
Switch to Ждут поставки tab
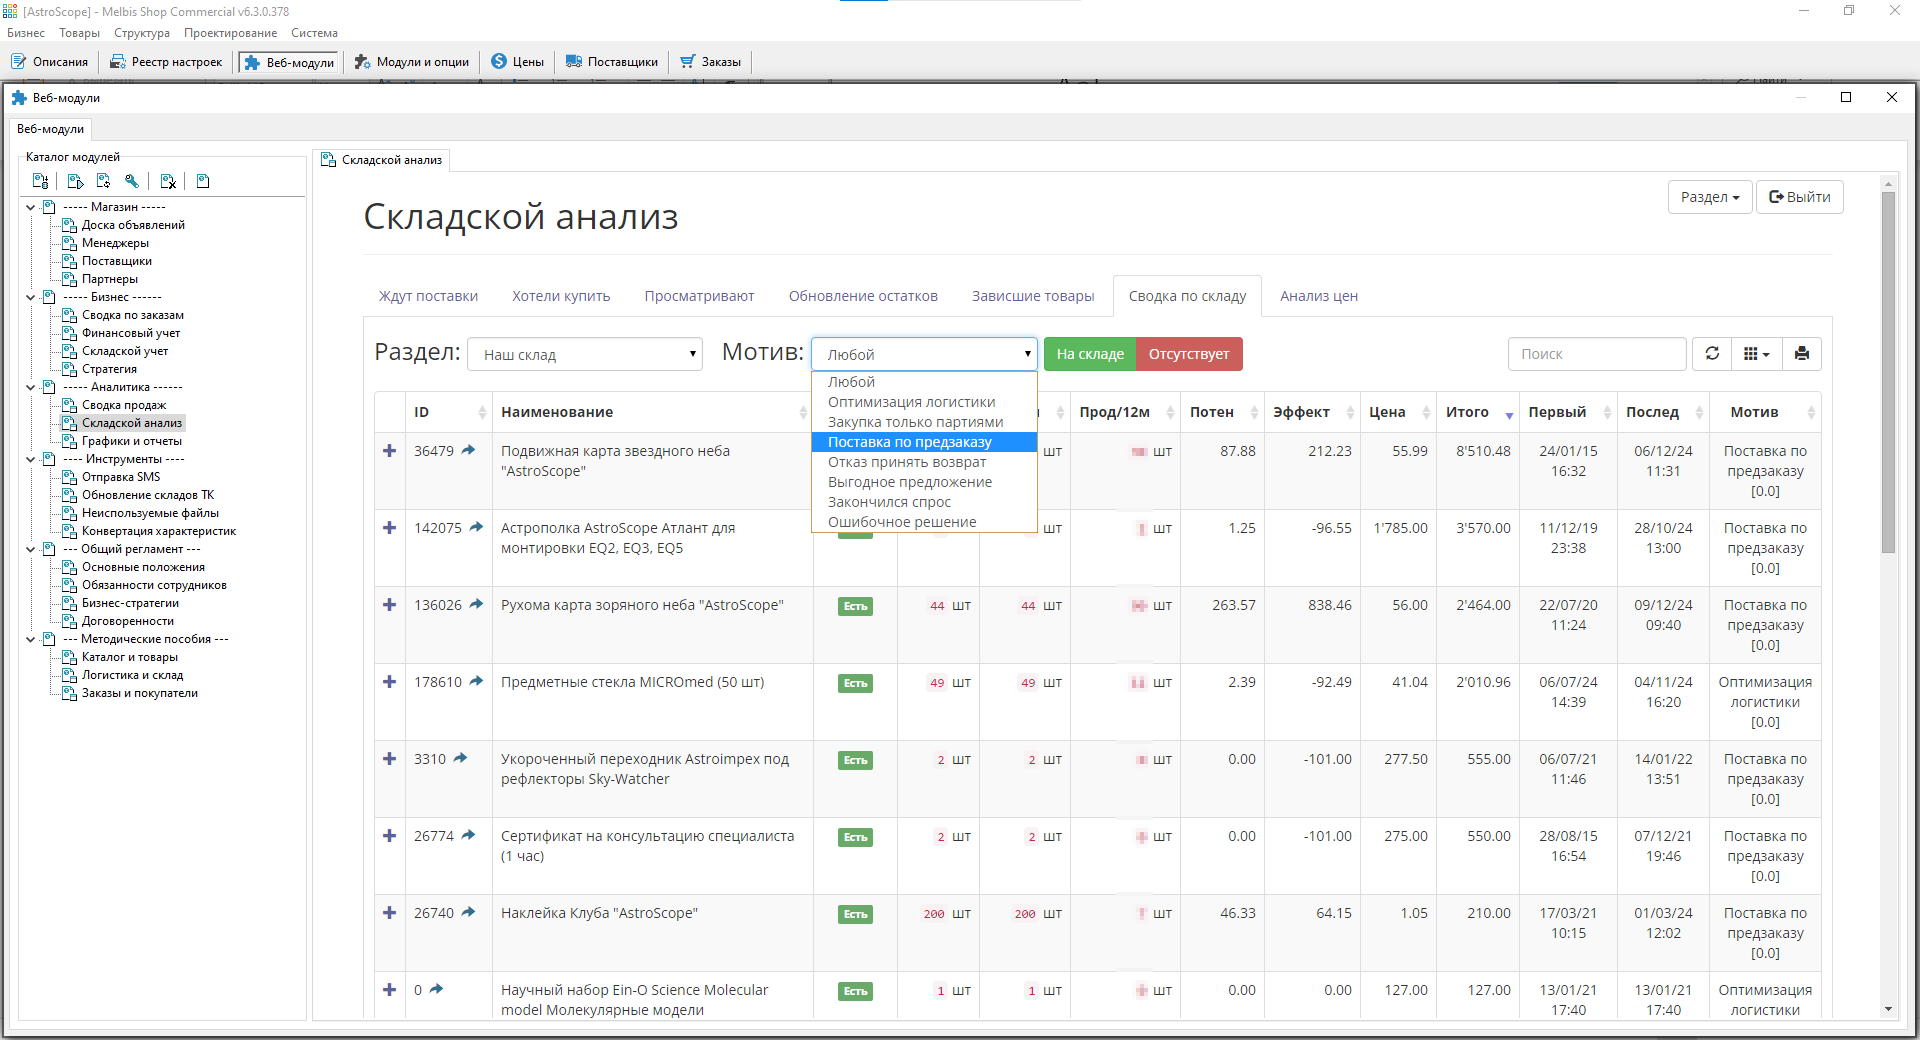coord(428,296)
